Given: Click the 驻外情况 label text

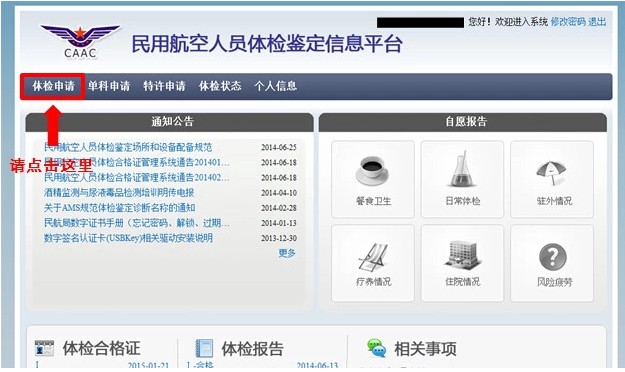Looking at the screenshot, I should (x=554, y=201).
